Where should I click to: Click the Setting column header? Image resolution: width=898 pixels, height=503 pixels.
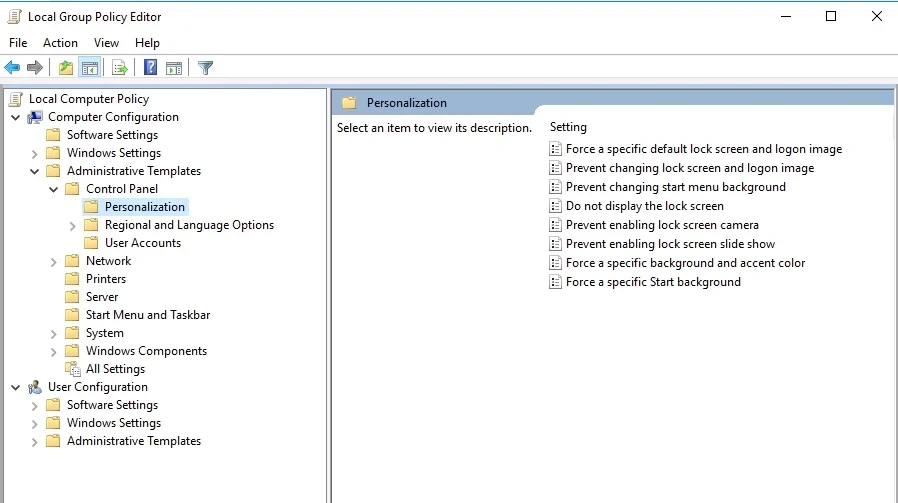pos(568,127)
